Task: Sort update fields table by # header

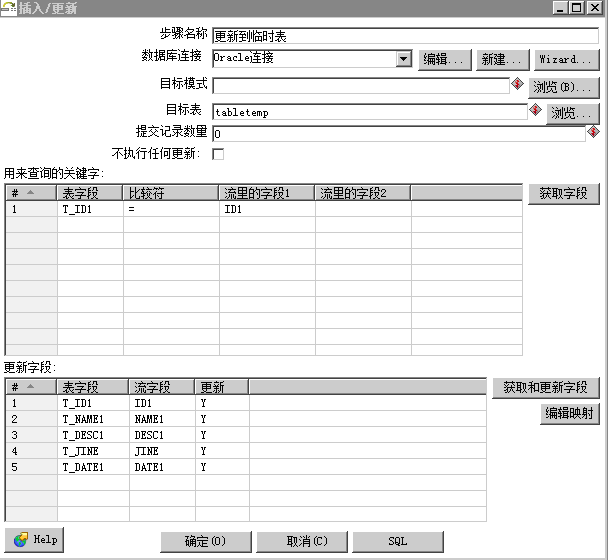Action: click(31, 387)
